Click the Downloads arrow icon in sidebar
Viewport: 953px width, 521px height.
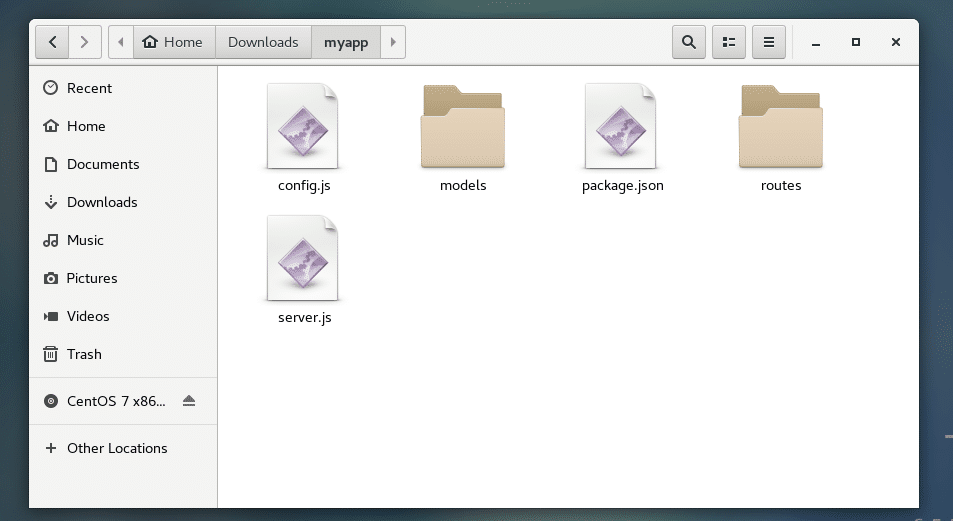pos(50,202)
